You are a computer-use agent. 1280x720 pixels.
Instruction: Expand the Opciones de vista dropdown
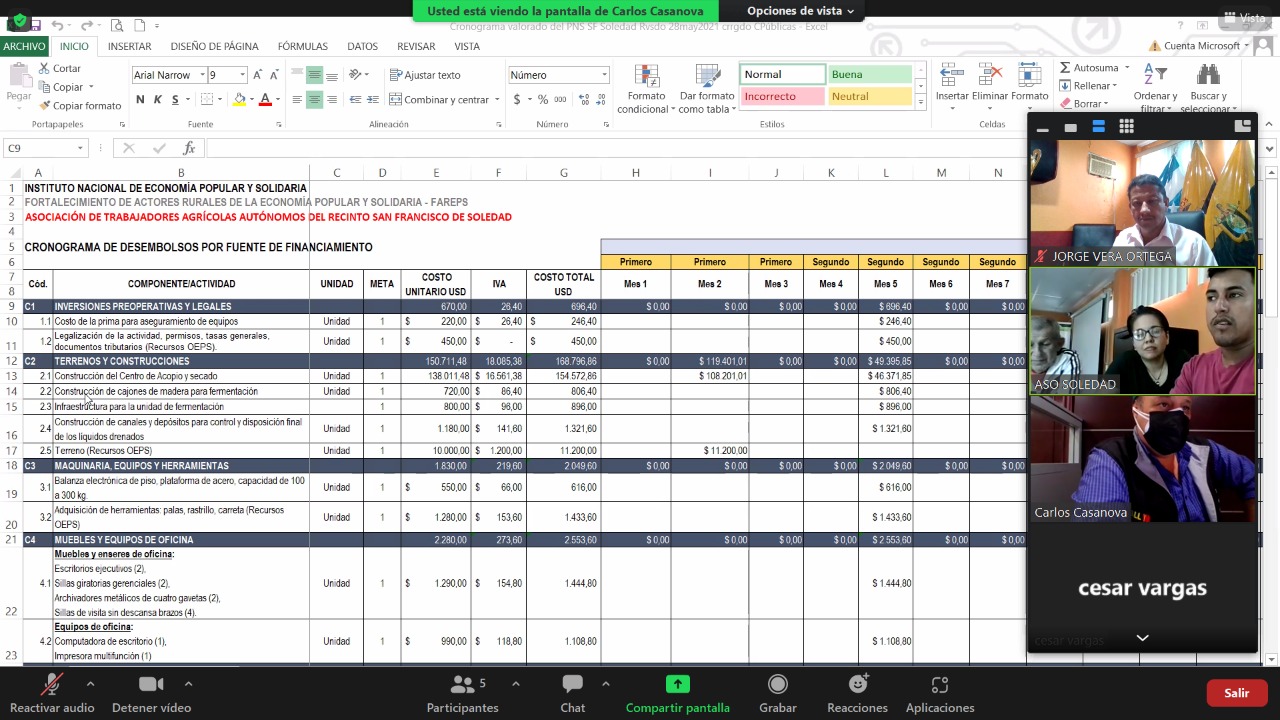(x=800, y=11)
